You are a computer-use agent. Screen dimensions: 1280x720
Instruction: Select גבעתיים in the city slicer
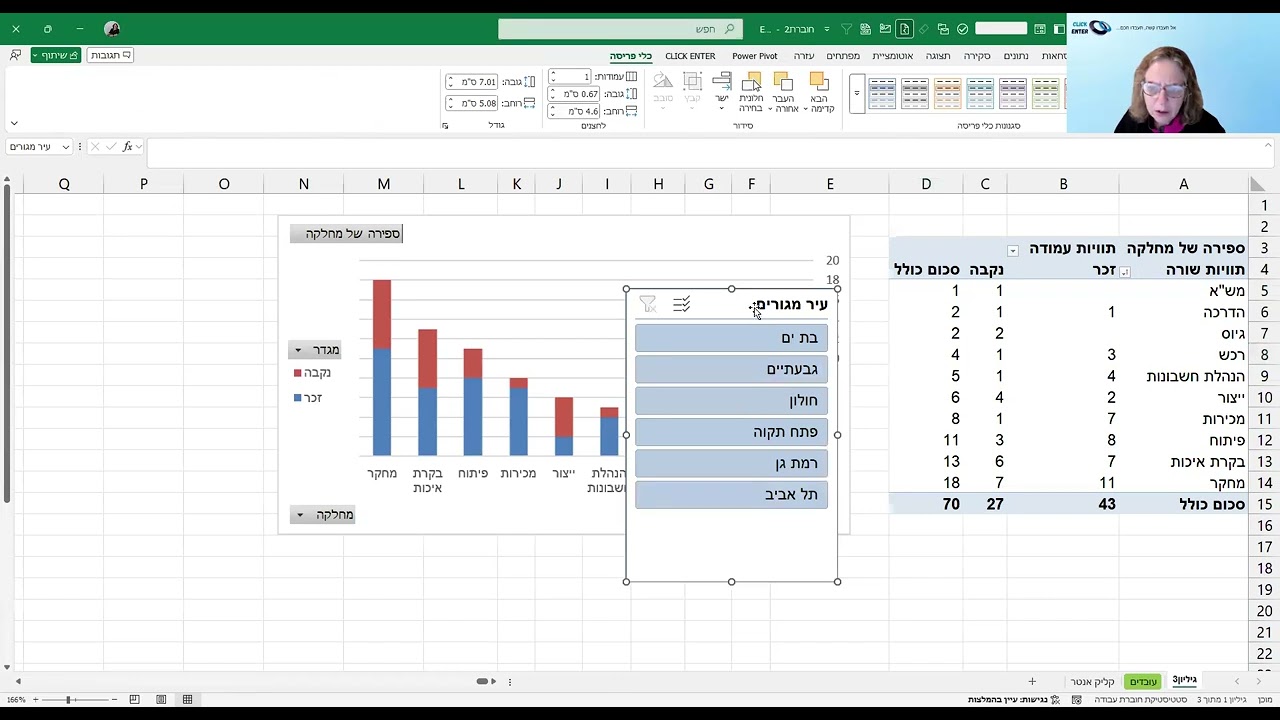pyautogui.click(x=731, y=369)
